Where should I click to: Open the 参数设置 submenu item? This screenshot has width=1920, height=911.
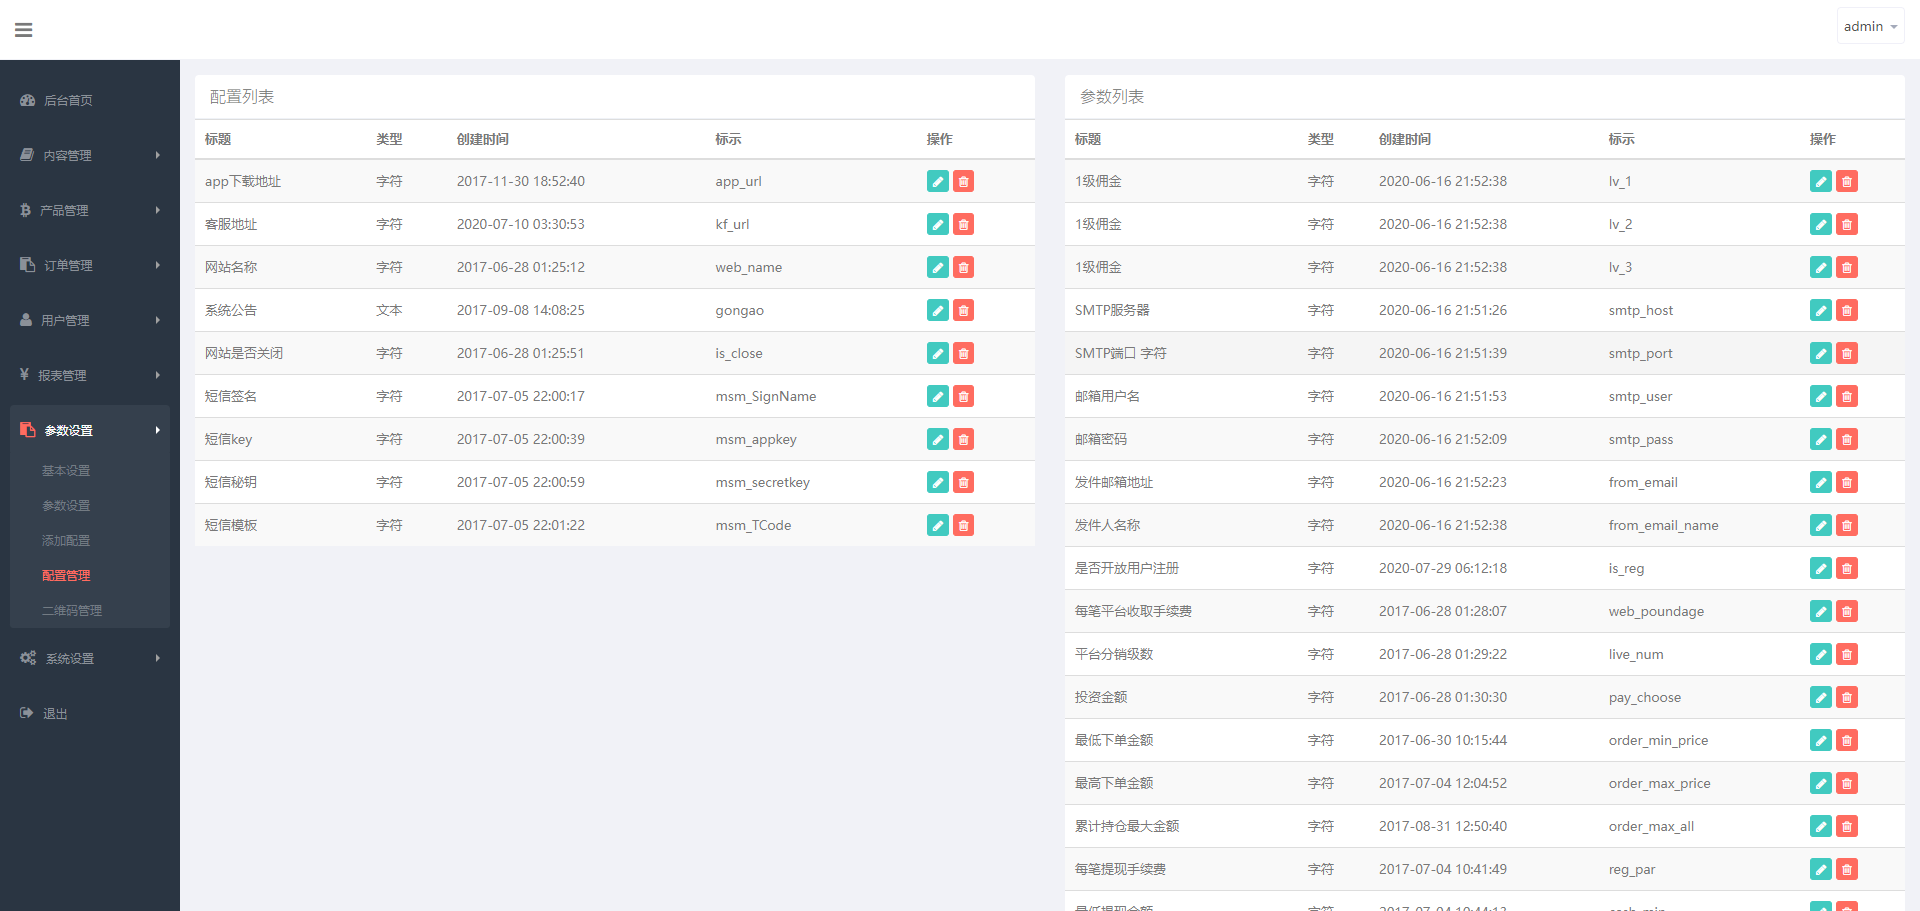click(x=66, y=505)
